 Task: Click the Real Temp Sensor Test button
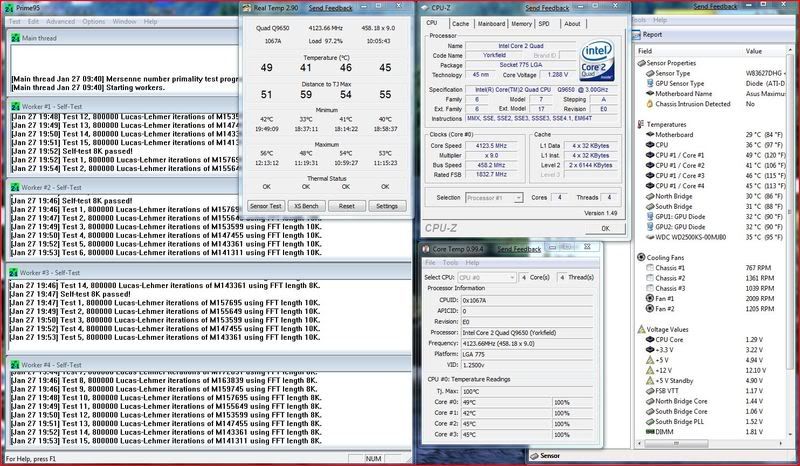[x=265, y=206]
